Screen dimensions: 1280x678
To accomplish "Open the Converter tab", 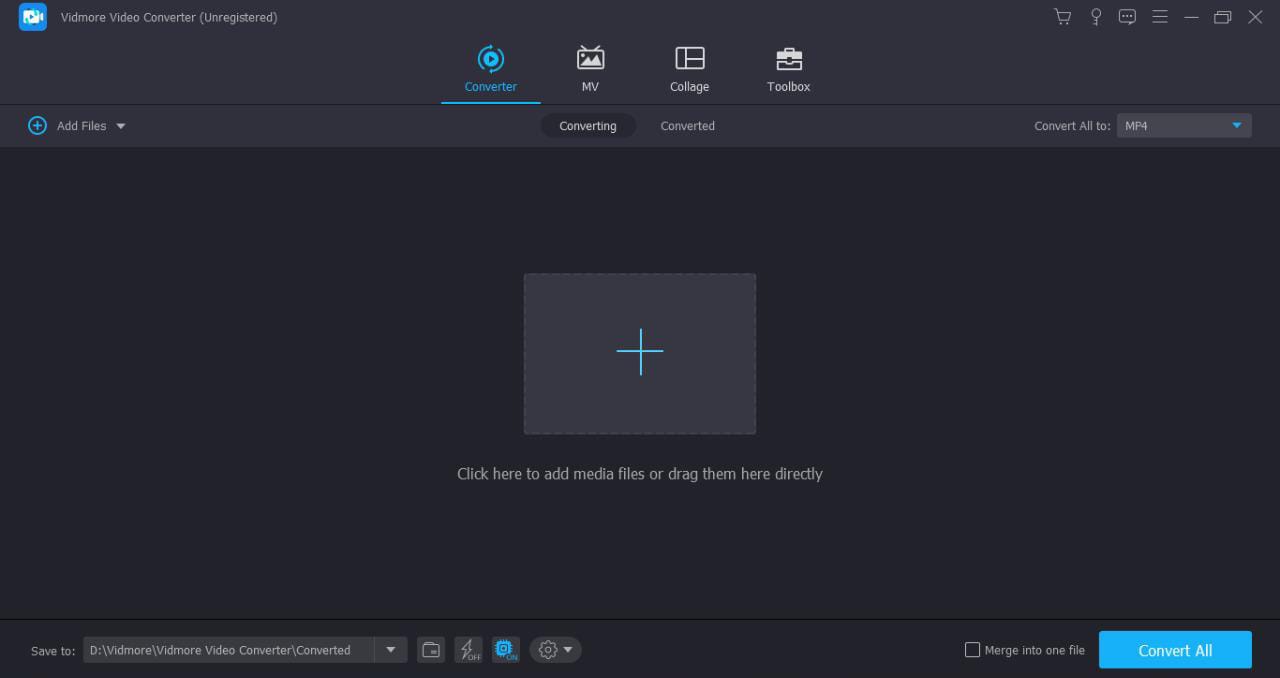I will [490, 70].
